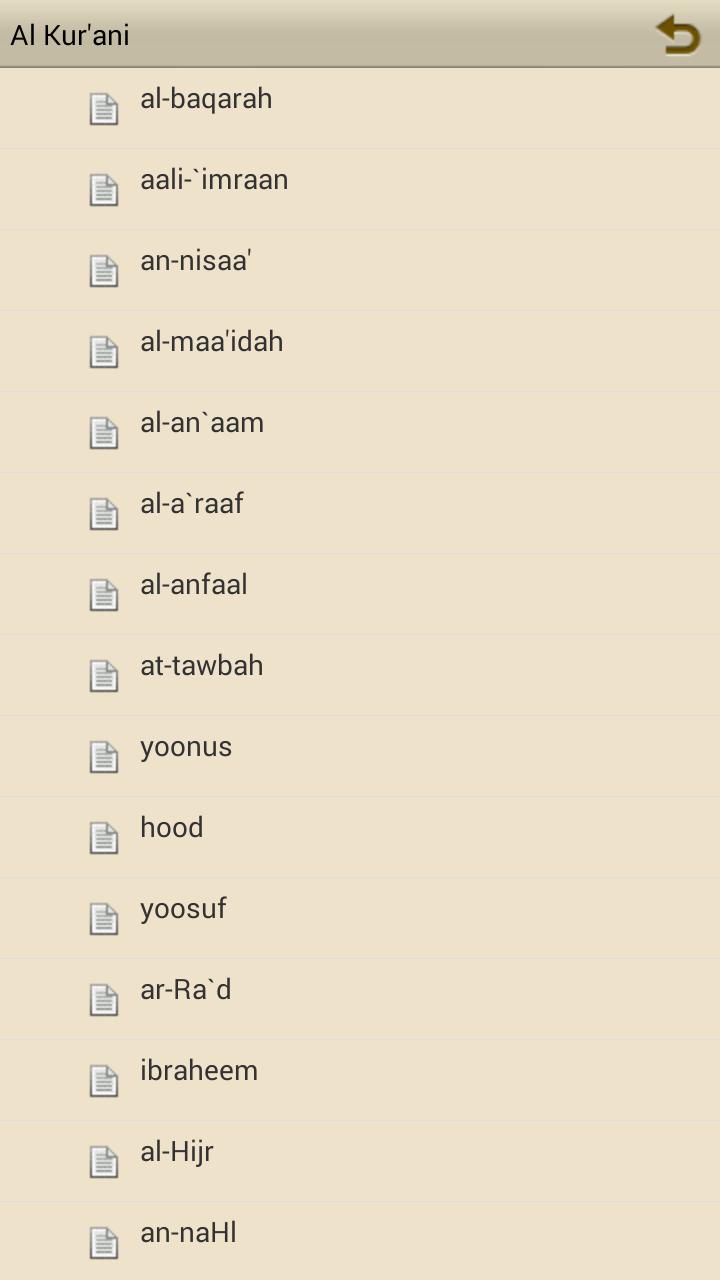Tap the document icon beside yoonus
This screenshot has width=720, height=1280.
point(104,757)
